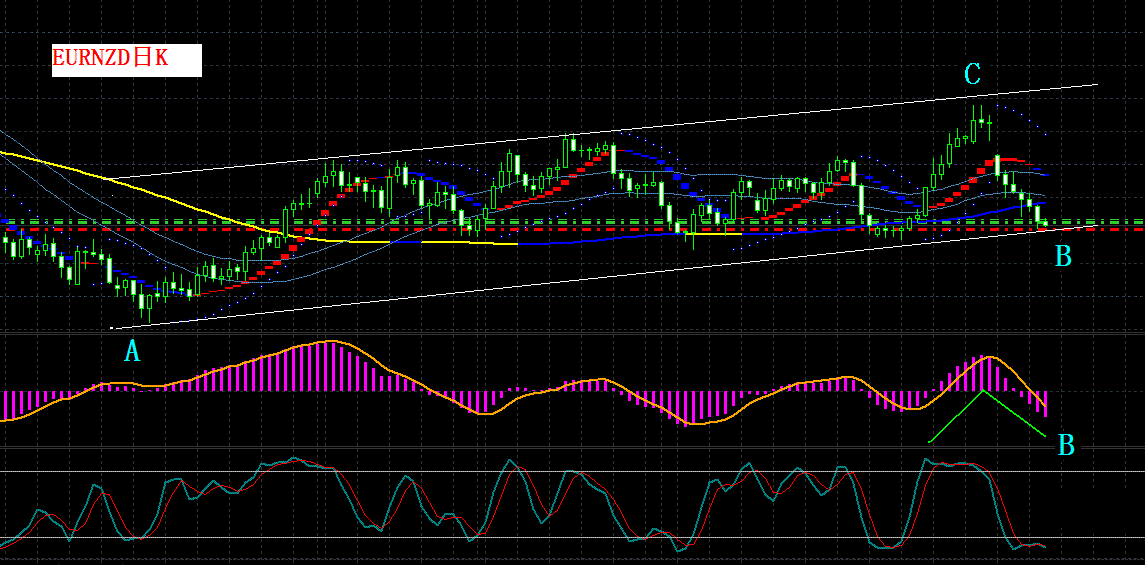Select the green peak-shaped line in the MACD panel

click(x=987, y=416)
